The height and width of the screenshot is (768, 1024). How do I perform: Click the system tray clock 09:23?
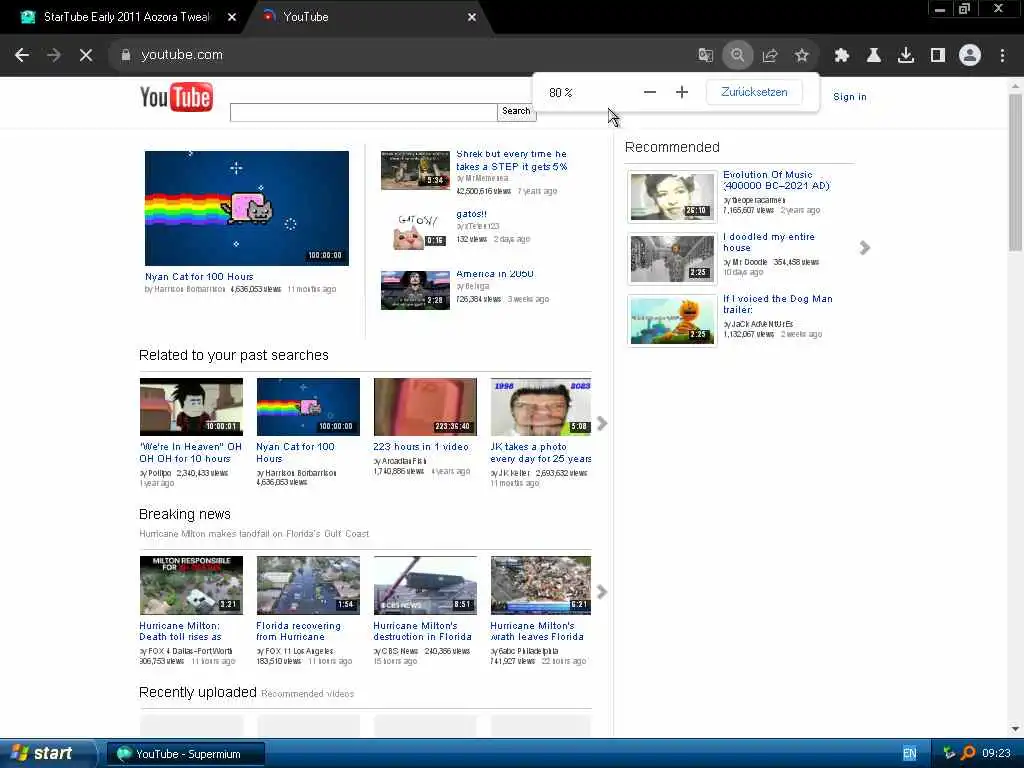point(996,754)
